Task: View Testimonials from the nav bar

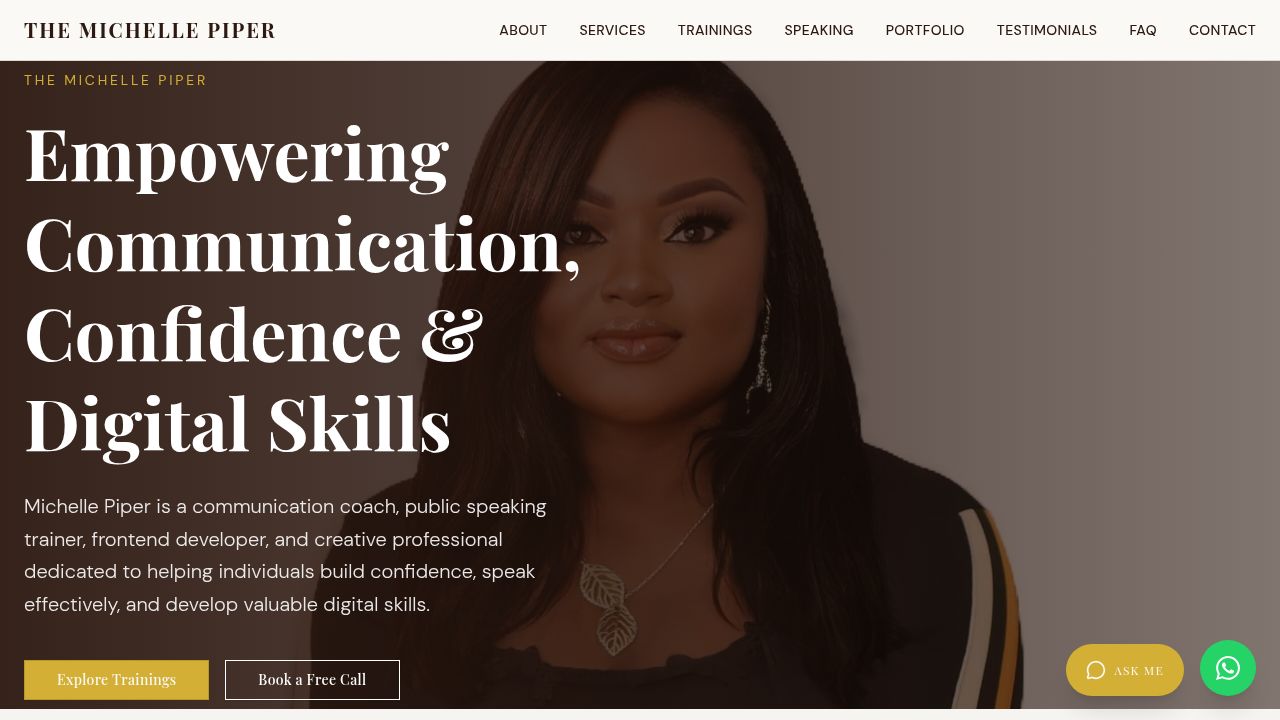Action: (x=1047, y=30)
